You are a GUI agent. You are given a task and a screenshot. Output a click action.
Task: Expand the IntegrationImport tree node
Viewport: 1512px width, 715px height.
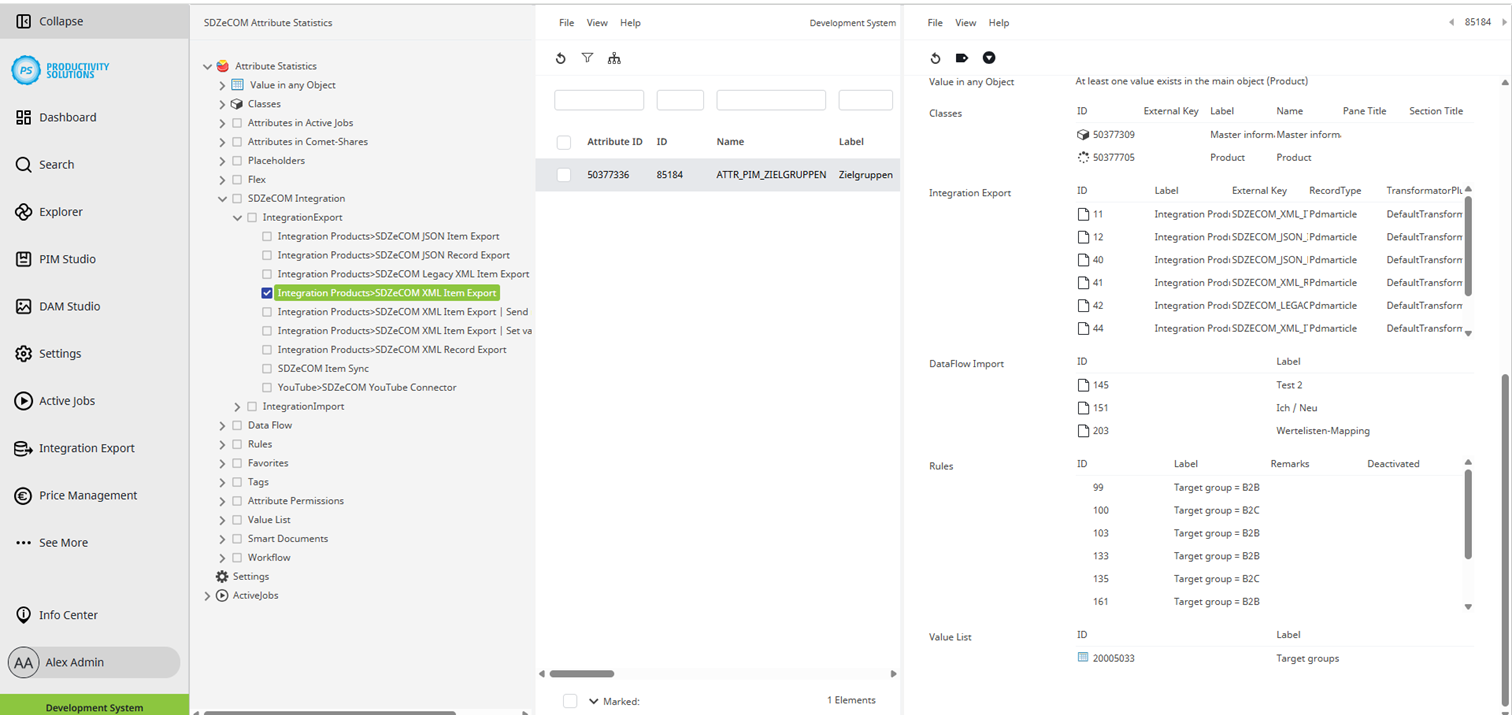[237, 406]
